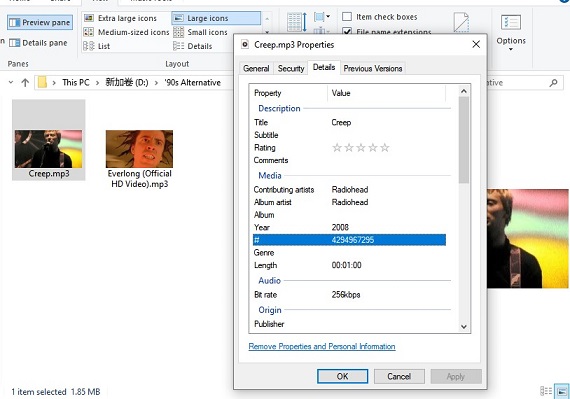The height and width of the screenshot is (399, 570).
Task: Click the properties list scrollbar thumb
Action: click(x=463, y=140)
